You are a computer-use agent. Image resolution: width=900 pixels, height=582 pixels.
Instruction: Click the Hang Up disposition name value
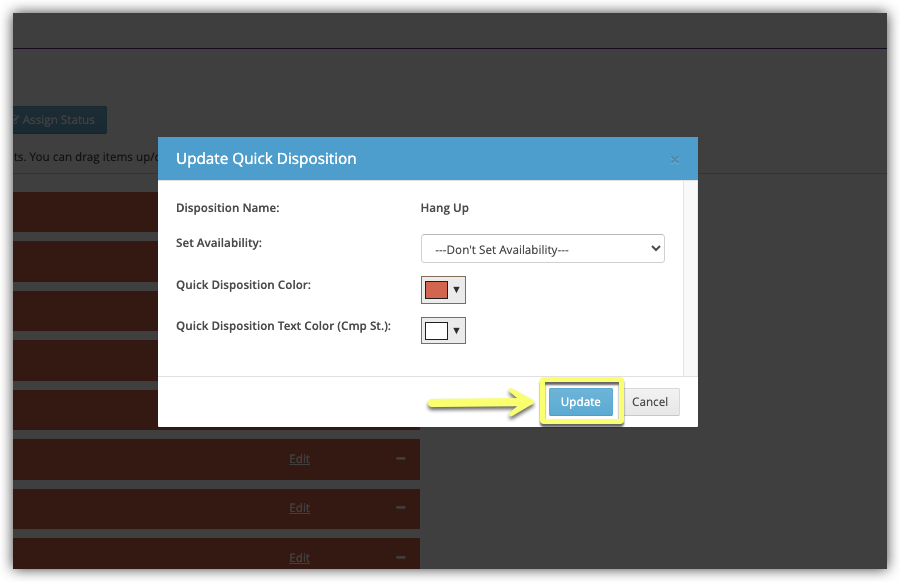pos(444,208)
